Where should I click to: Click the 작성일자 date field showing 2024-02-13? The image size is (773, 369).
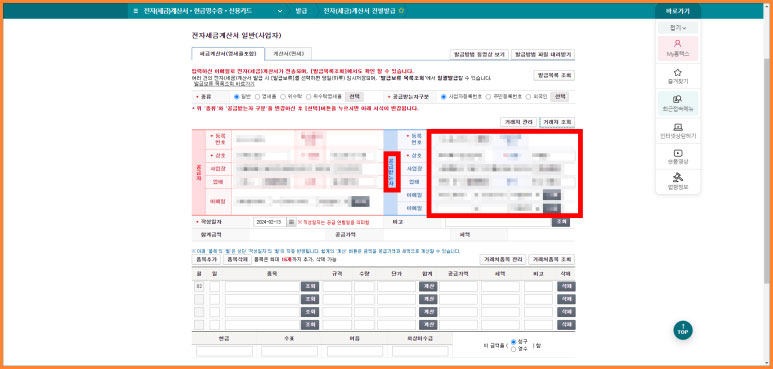click(x=270, y=222)
